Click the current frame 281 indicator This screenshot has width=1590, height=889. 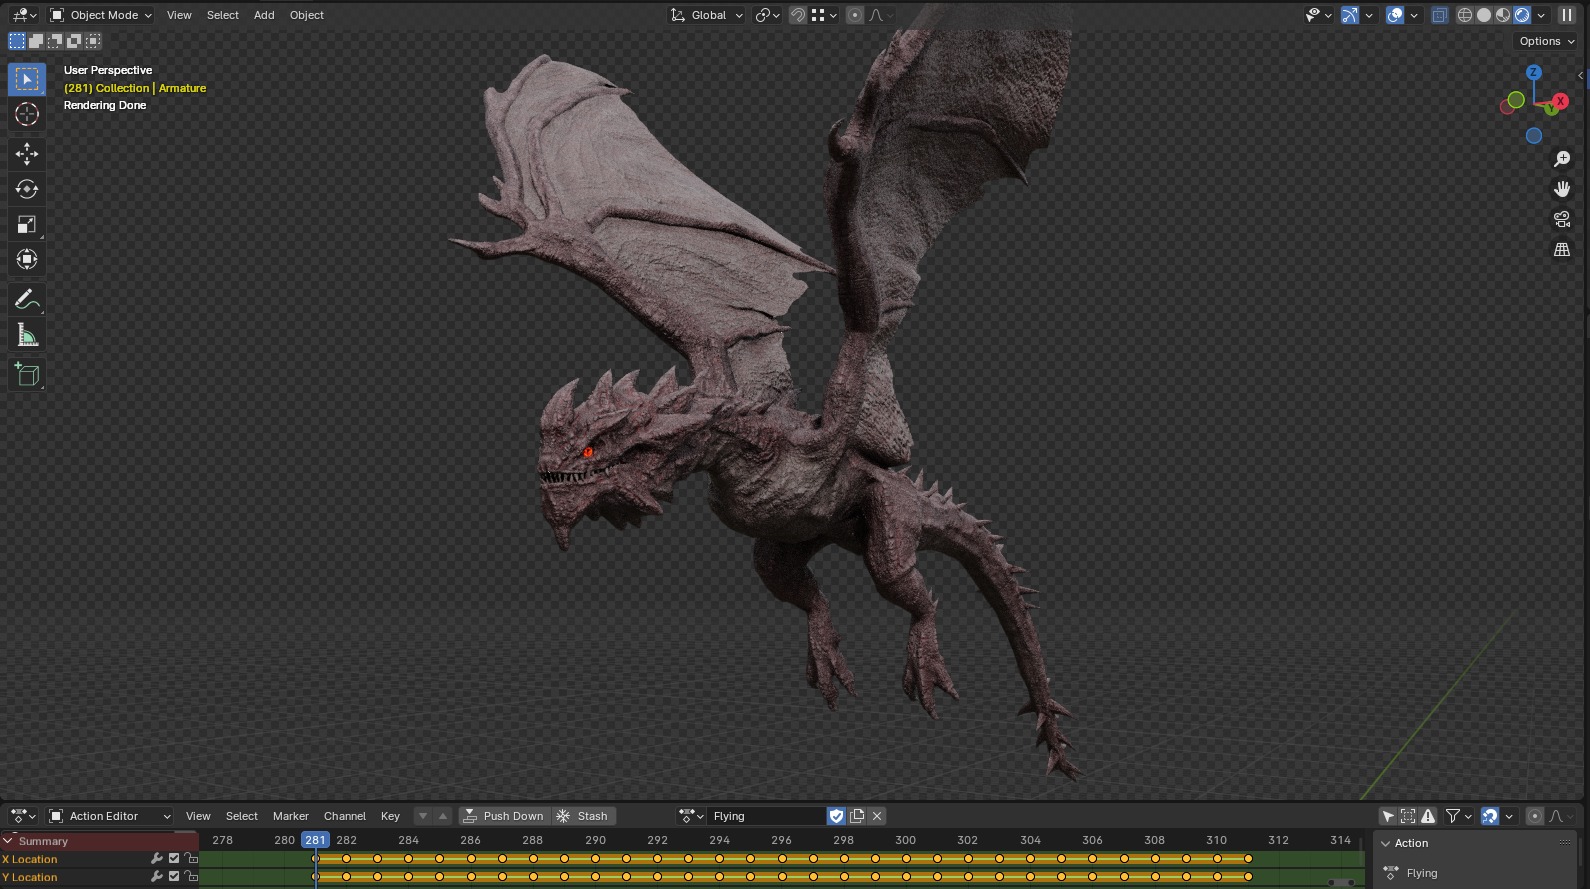[x=315, y=840]
